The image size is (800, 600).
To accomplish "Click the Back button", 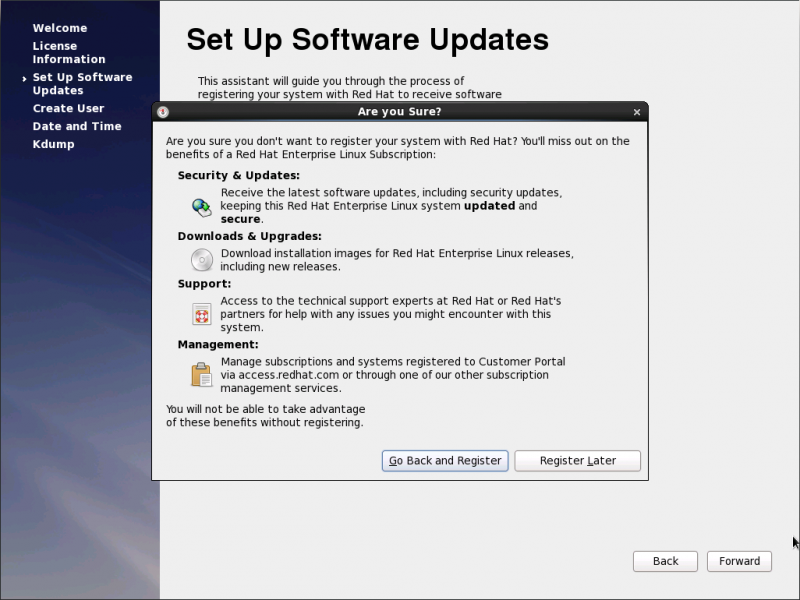I will point(665,561).
